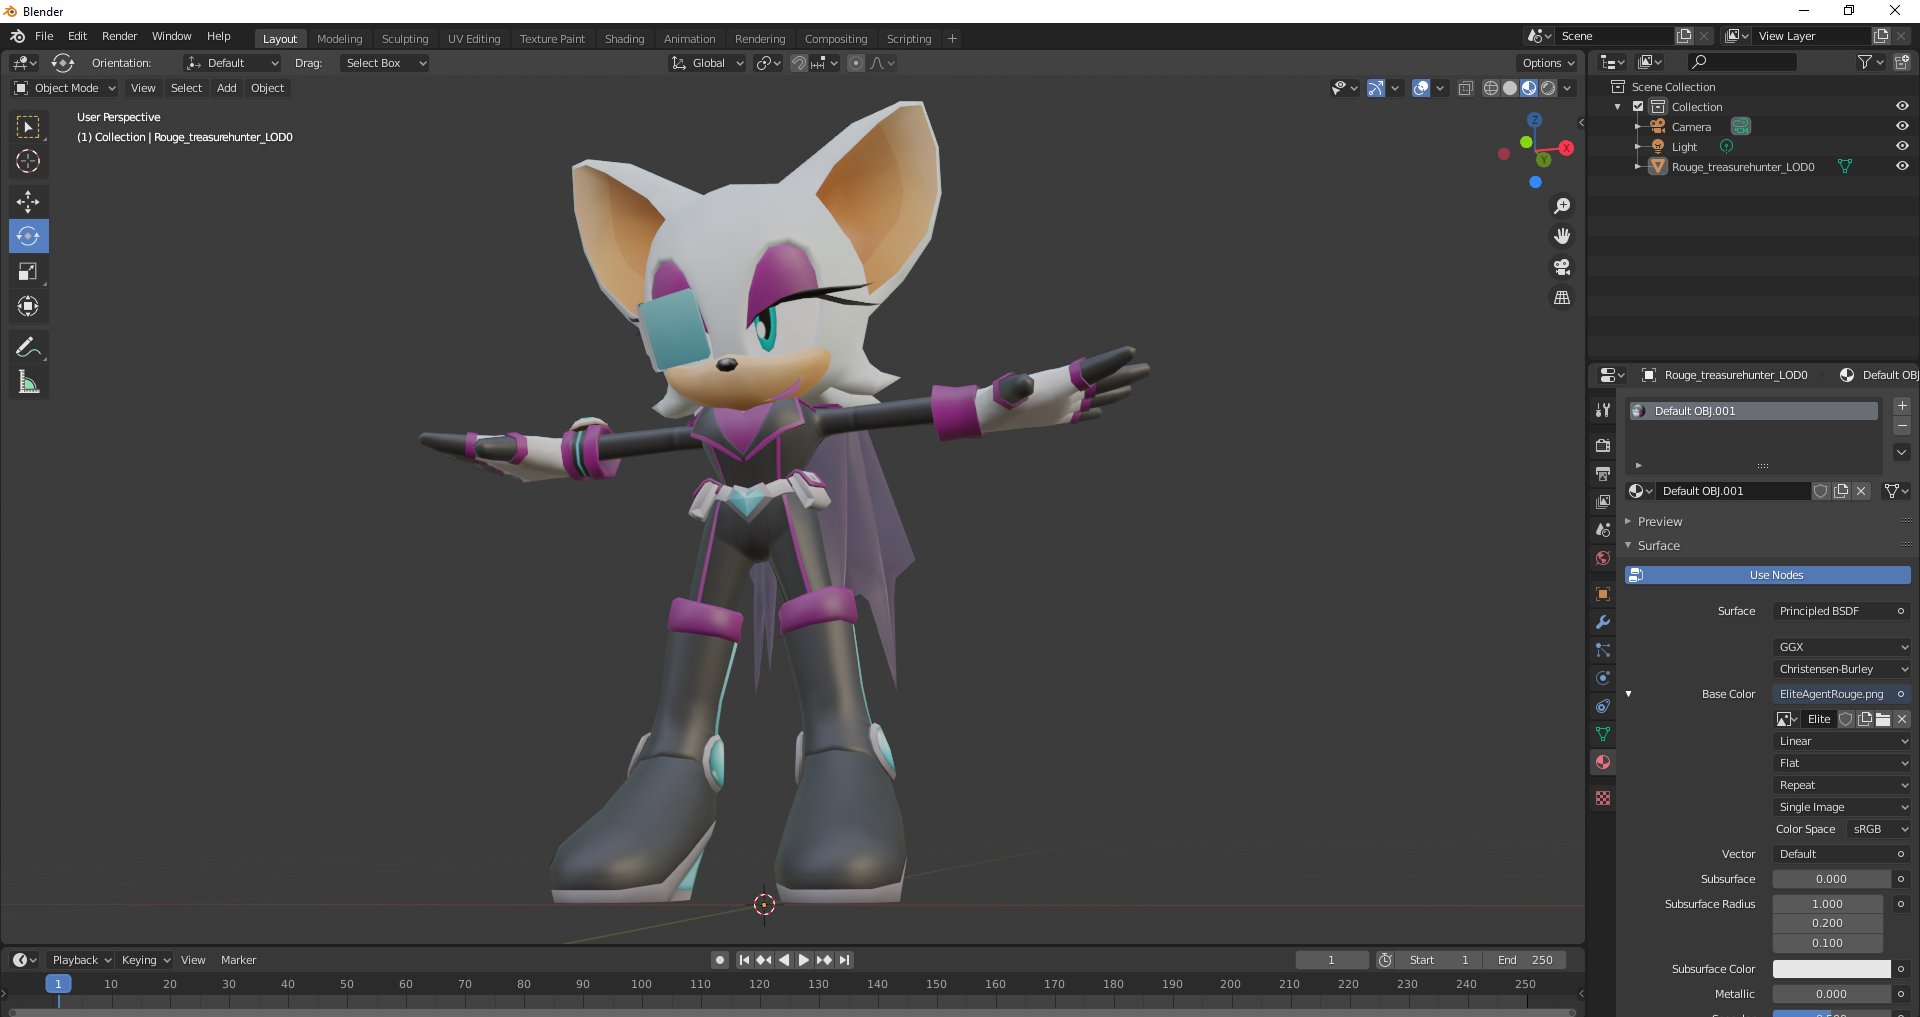Click the Pan view hand icon
Screen dimensions: 1920x1017
(x=1562, y=236)
